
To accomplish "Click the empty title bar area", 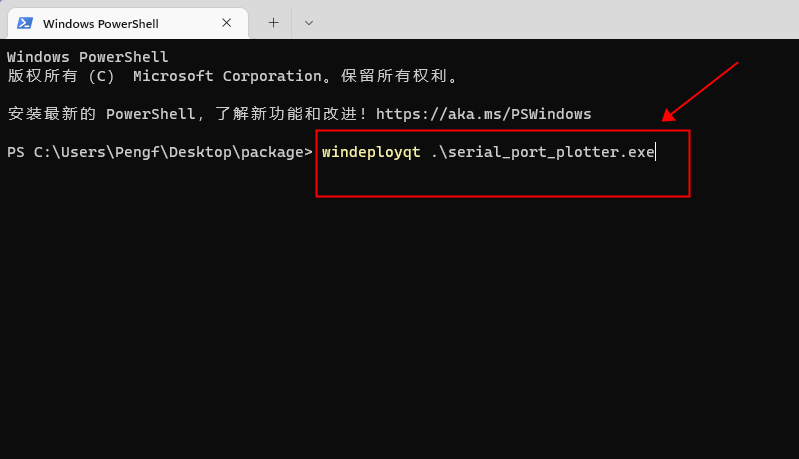I will click(x=550, y=20).
